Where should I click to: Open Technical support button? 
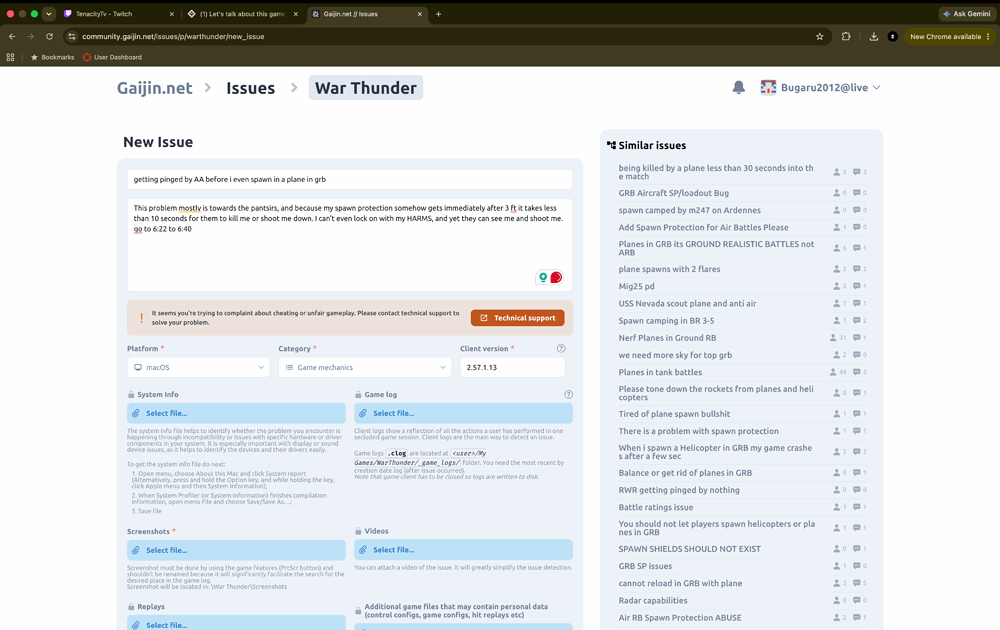click(517, 318)
